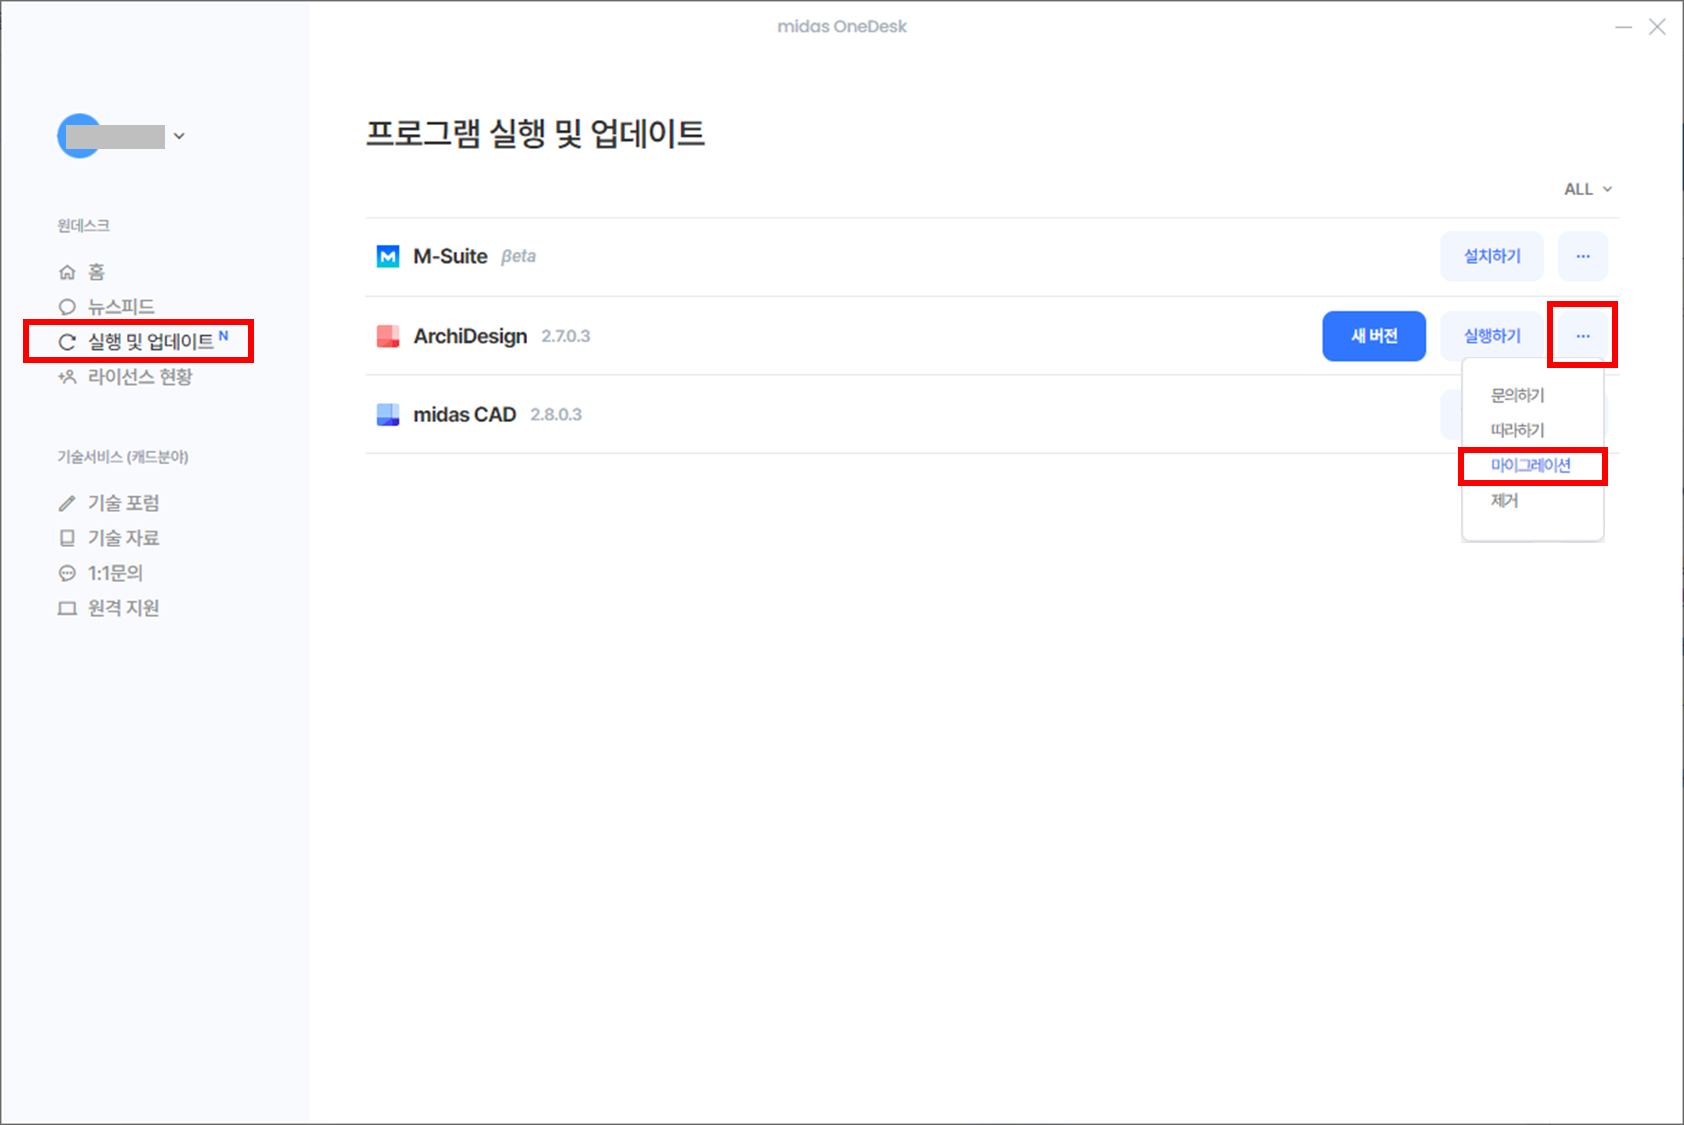Viewport: 1684px width, 1125px height.
Task: Close the midas OneDesk window
Action: (1657, 27)
